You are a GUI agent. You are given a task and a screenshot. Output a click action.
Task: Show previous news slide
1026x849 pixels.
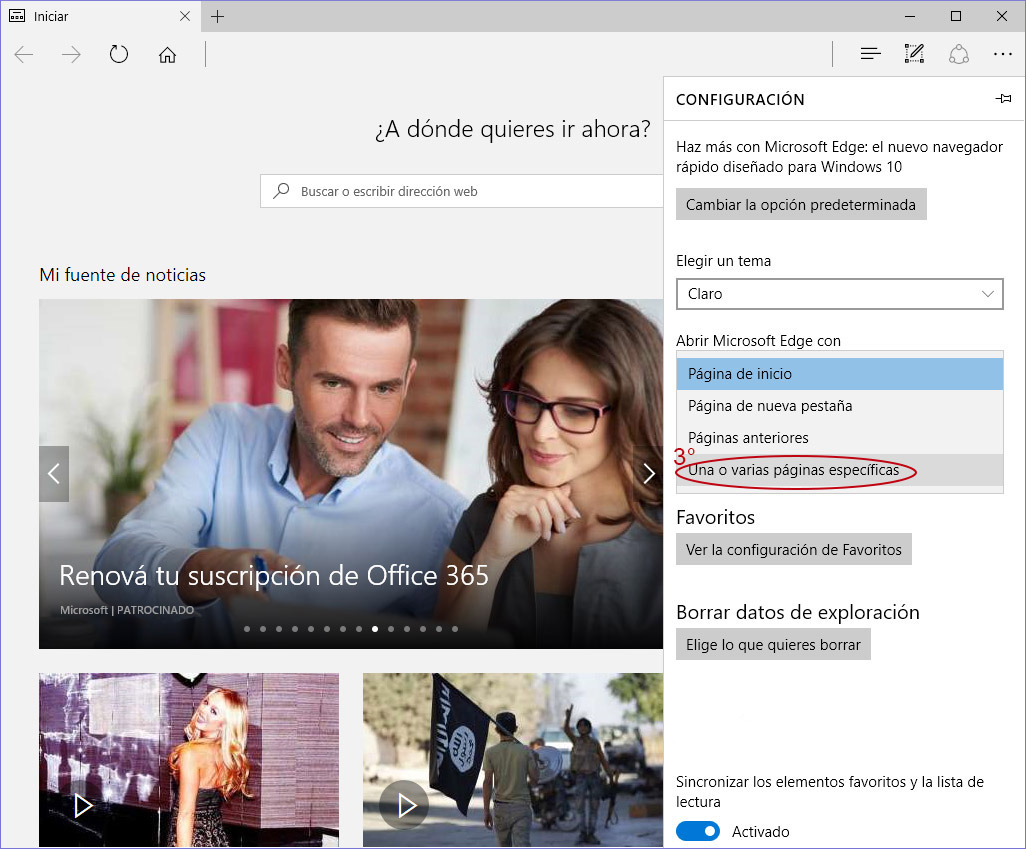tap(54, 474)
